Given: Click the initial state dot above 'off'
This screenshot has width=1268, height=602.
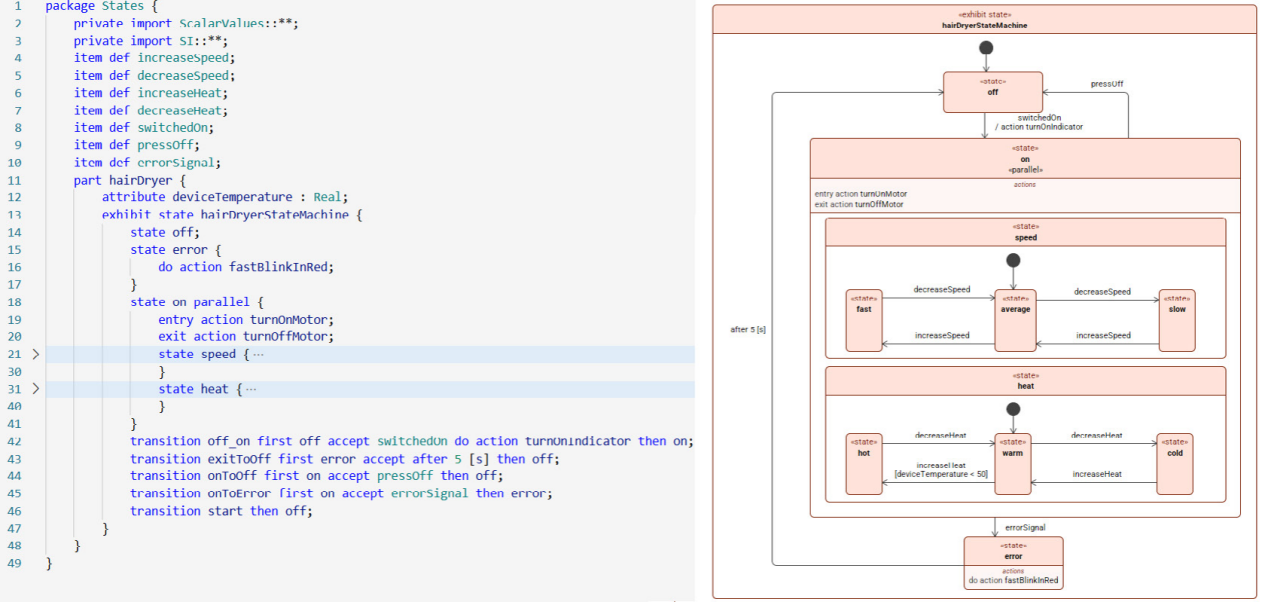Looking at the screenshot, I should pyautogui.click(x=986, y=48).
